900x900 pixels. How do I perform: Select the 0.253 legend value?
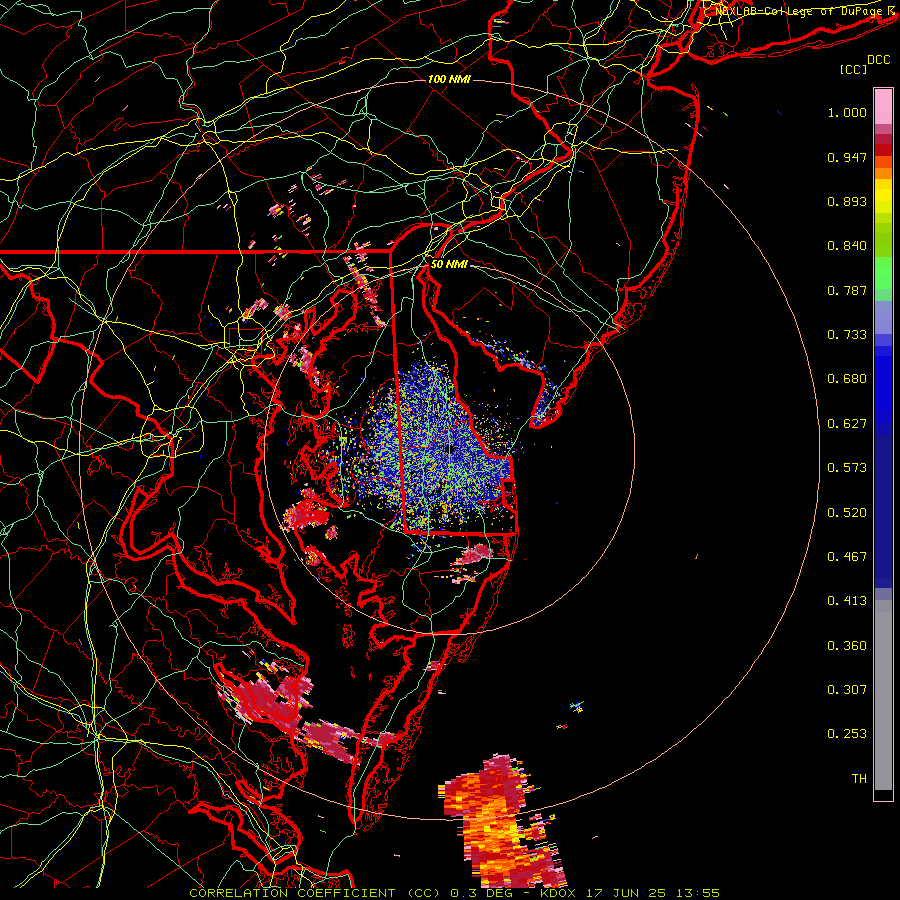[847, 734]
